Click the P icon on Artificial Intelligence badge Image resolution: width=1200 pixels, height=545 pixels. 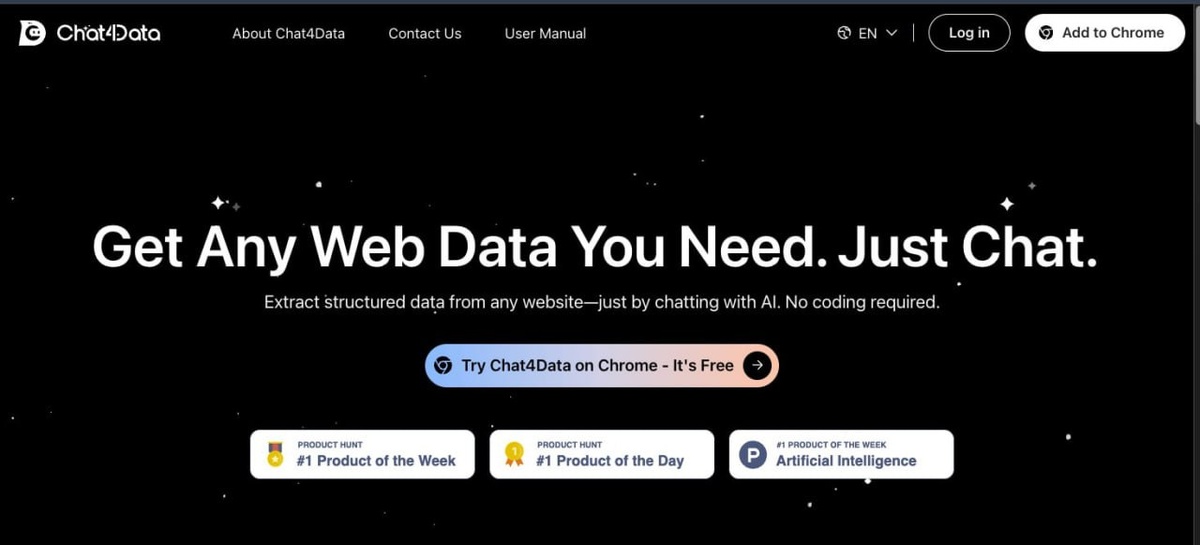tap(752, 457)
